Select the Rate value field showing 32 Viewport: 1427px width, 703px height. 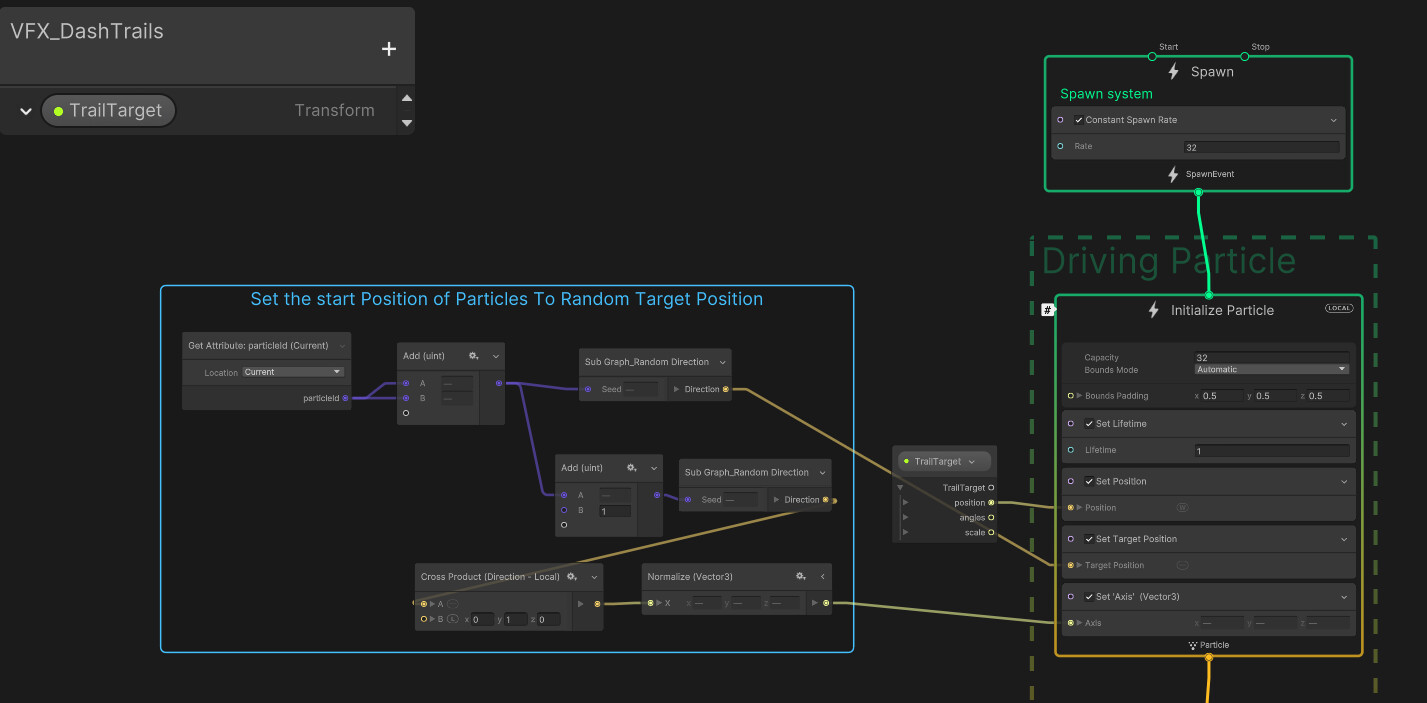[x=1262, y=146]
